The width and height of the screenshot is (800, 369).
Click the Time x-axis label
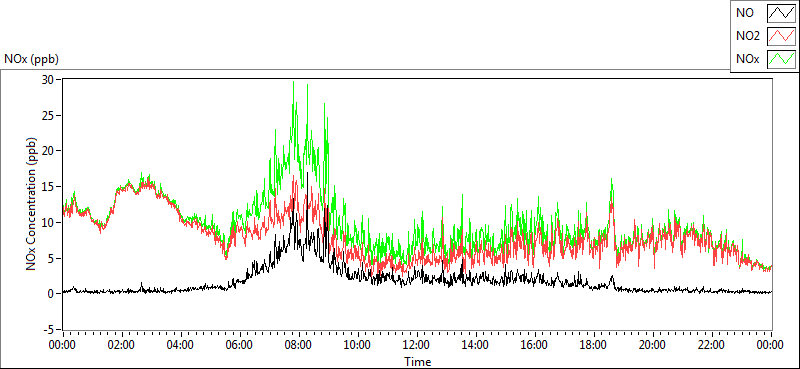[x=418, y=362]
